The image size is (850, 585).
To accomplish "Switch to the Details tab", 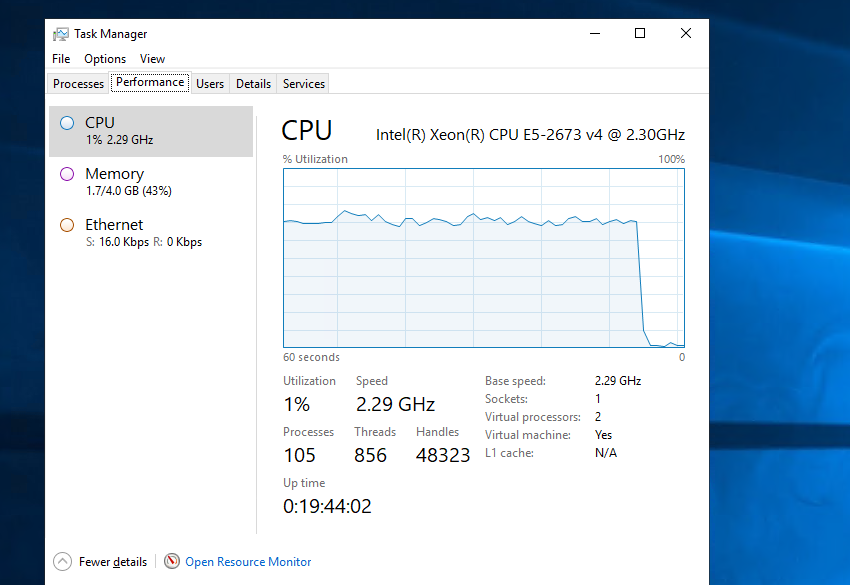I will [254, 84].
